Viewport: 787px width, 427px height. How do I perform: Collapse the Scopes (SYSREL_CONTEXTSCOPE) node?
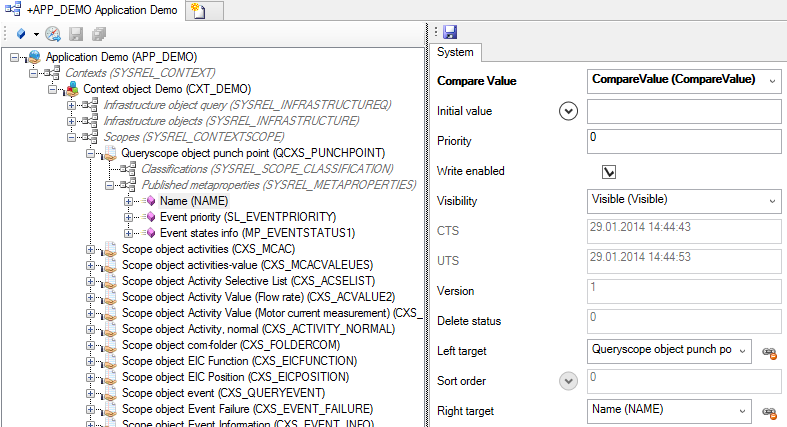pyautogui.click(x=71, y=137)
